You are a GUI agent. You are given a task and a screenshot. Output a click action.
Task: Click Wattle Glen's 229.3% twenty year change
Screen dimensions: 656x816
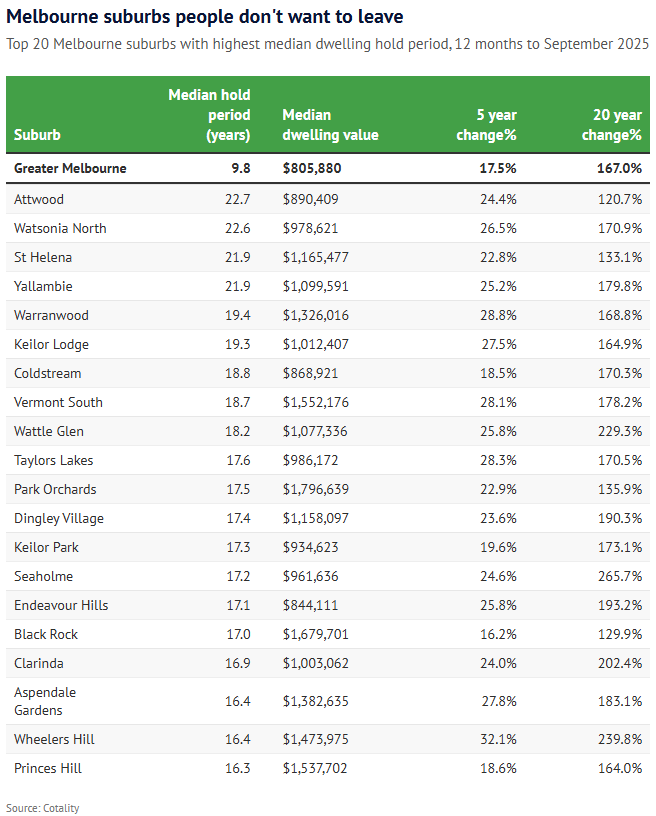620,431
